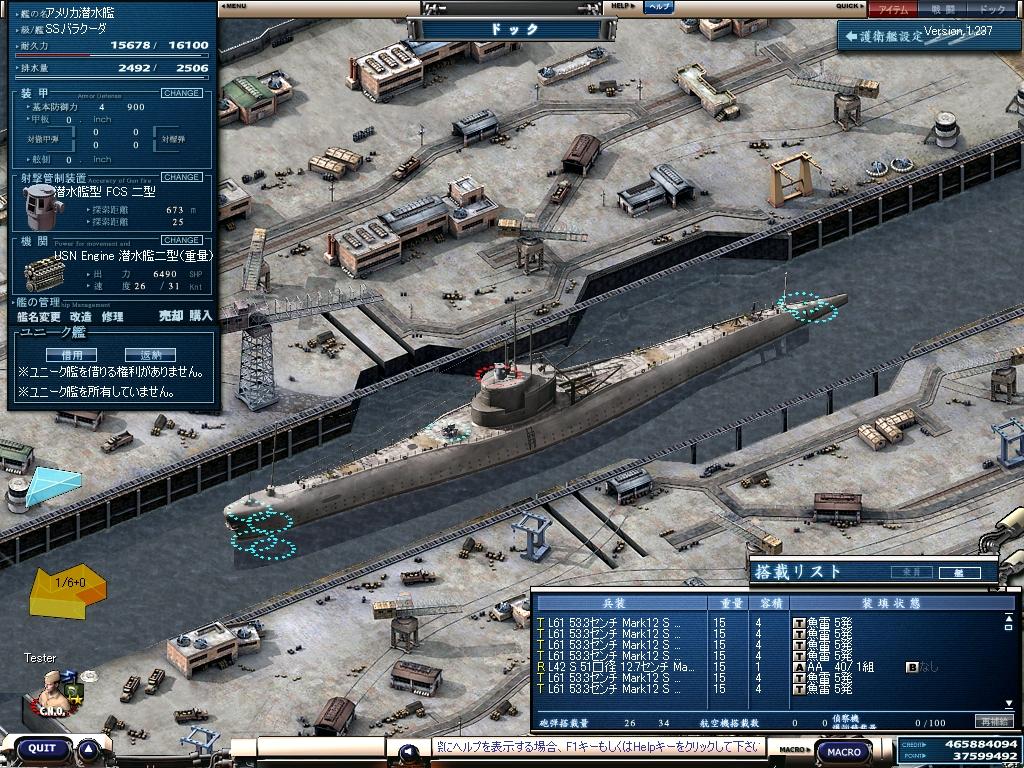Click the 排水量 displacement bar
This screenshot has width=1024, height=768.
pos(111,78)
